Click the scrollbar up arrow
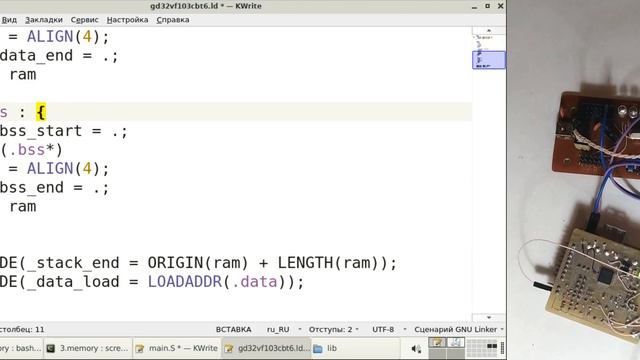The height and width of the screenshot is (360, 640). pos(489,31)
